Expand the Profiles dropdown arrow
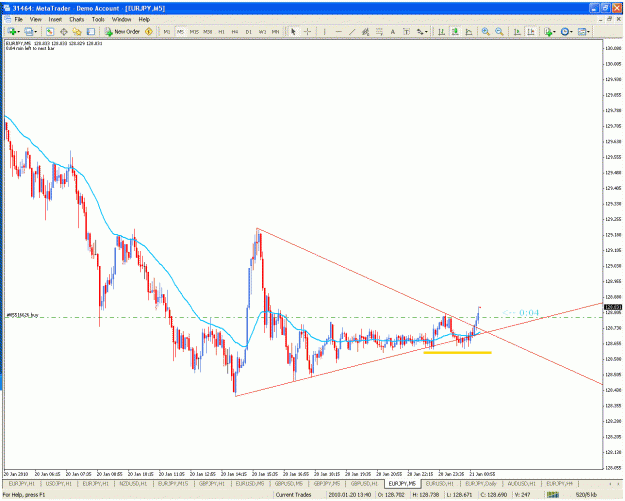 (x=36, y=32)
